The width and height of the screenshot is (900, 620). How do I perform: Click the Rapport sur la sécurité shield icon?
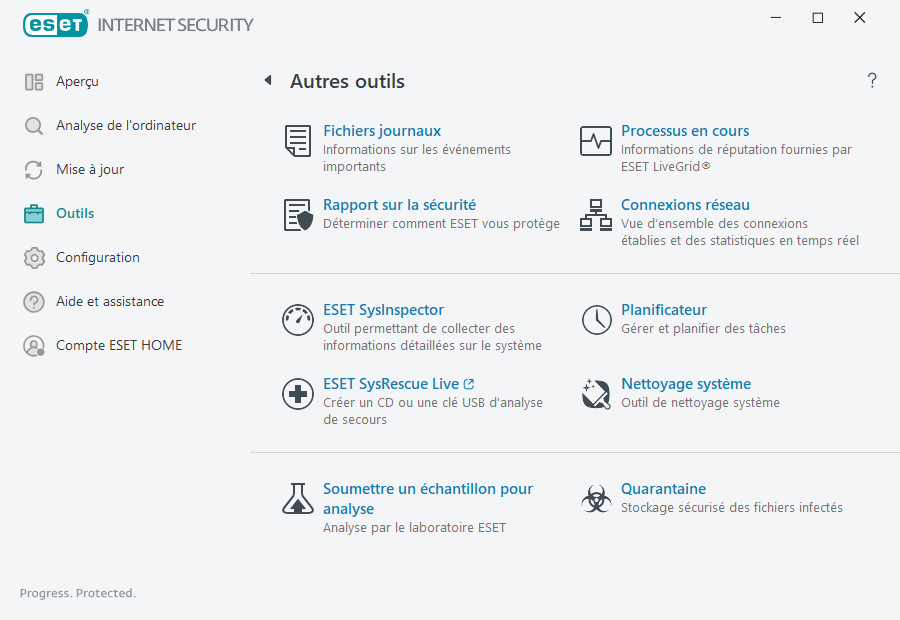298,215
